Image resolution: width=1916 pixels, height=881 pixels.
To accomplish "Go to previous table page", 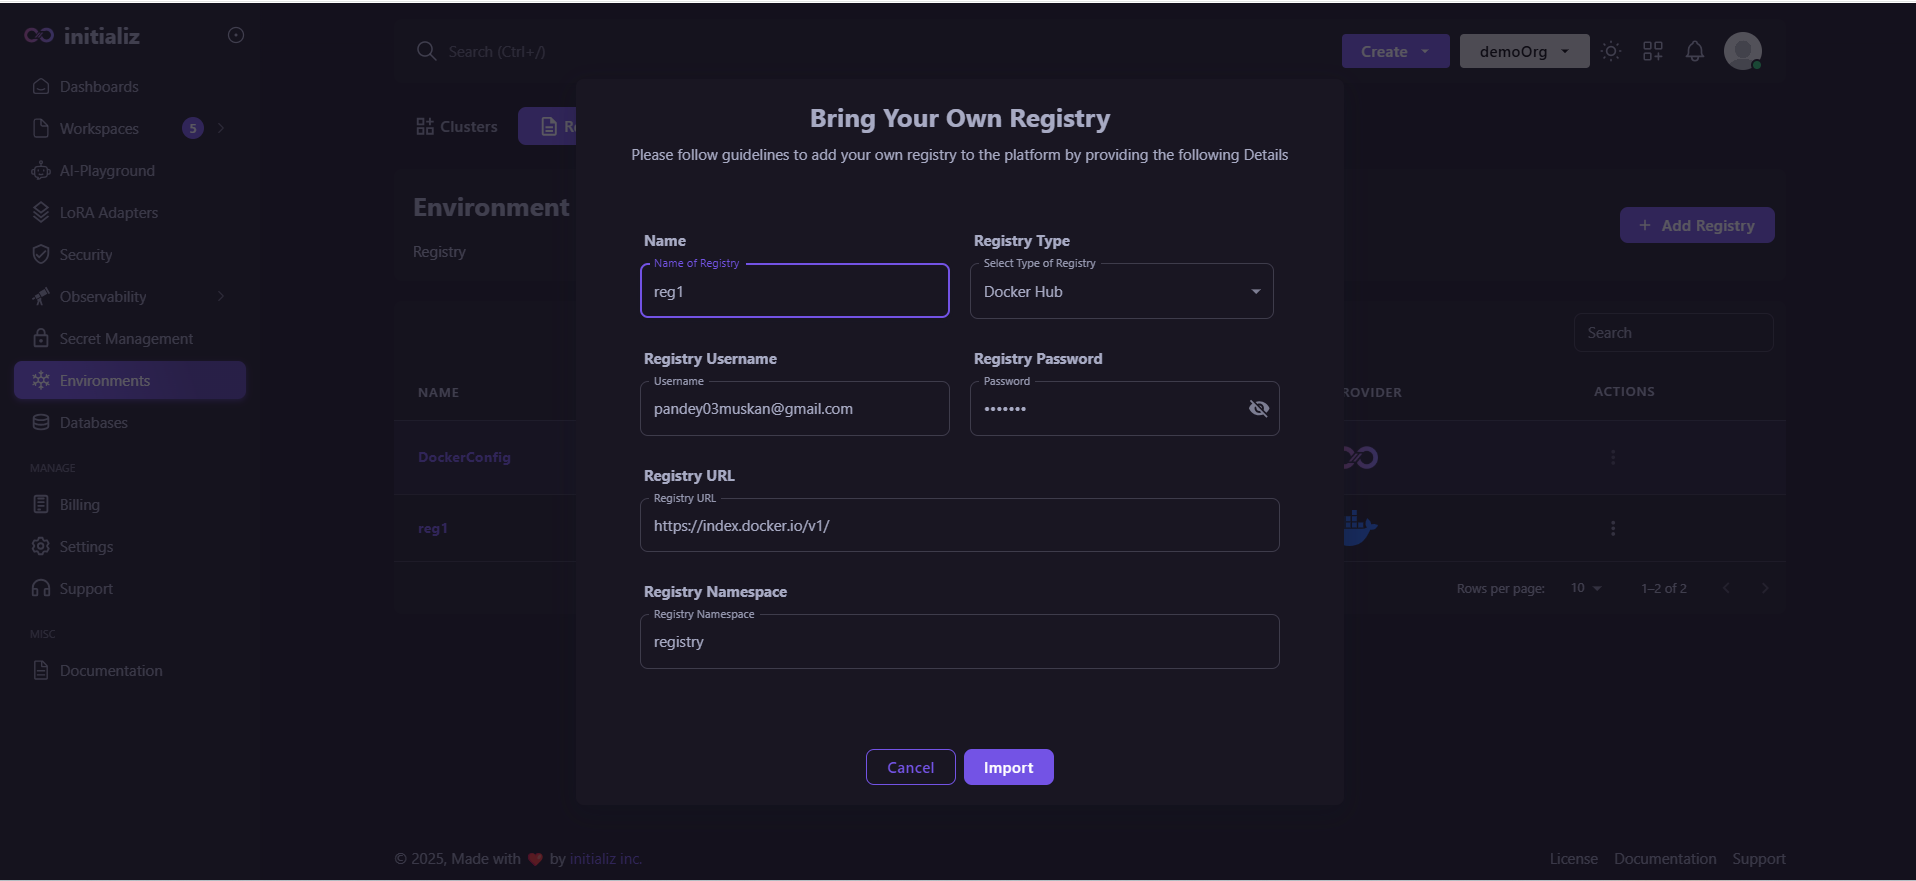I will [1726, 588].
